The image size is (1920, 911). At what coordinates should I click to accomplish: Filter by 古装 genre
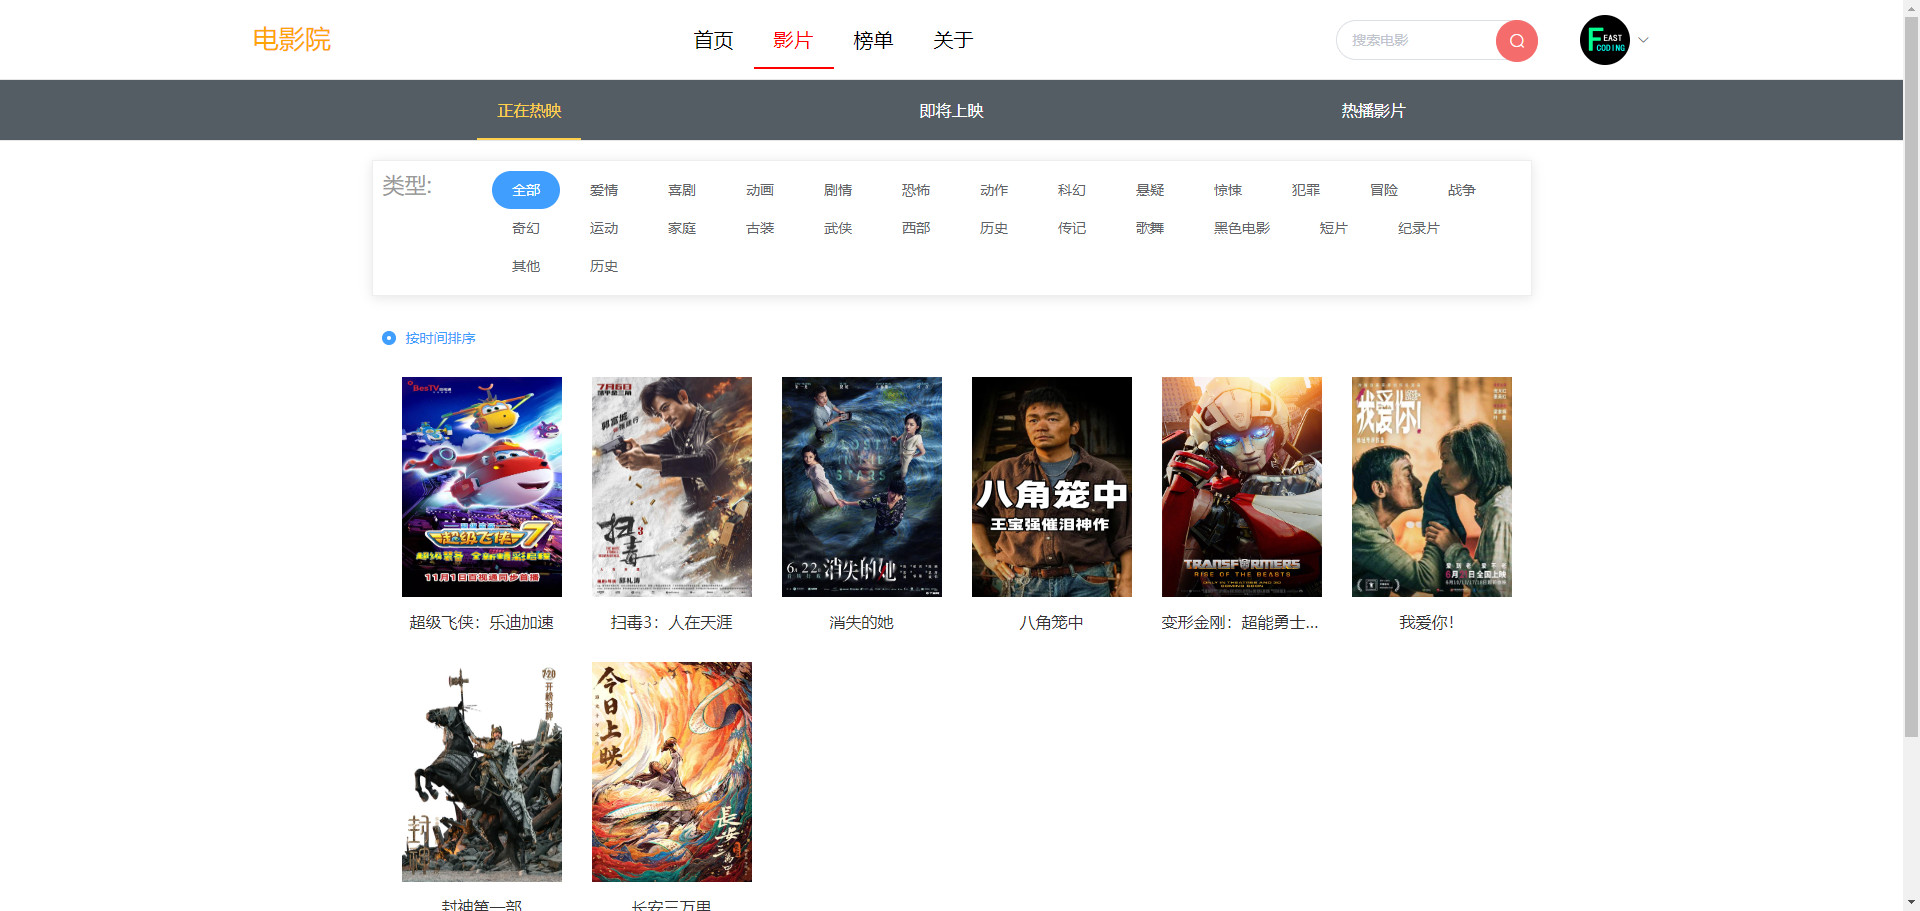tap(760, 228)
